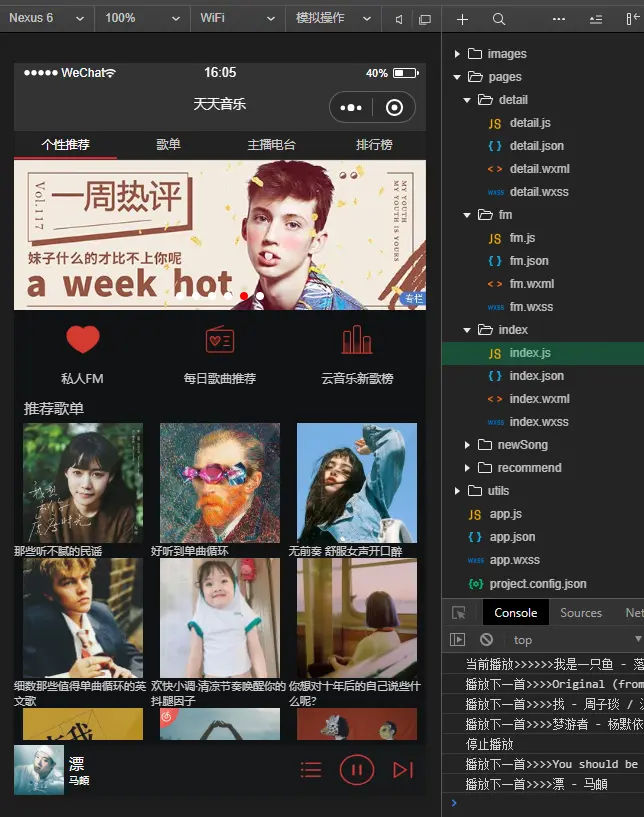Collapse the detail folder
Screen dimensions: 644x817
pyautogui.click(x=467, y=100)
